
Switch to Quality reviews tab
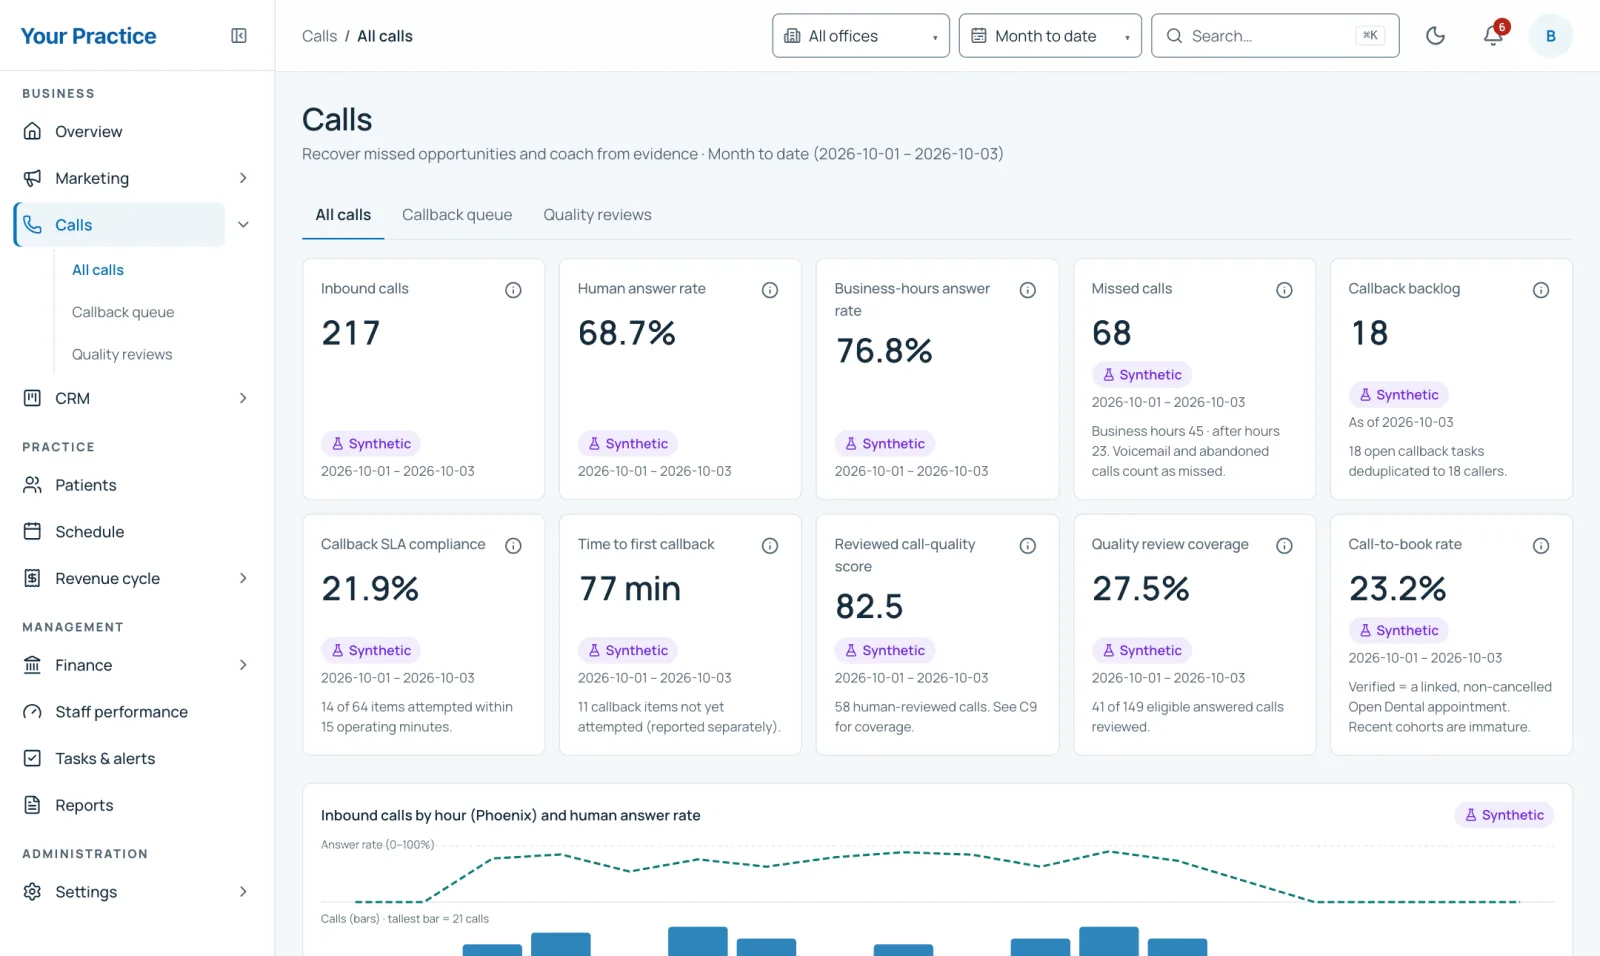[597, 215]
